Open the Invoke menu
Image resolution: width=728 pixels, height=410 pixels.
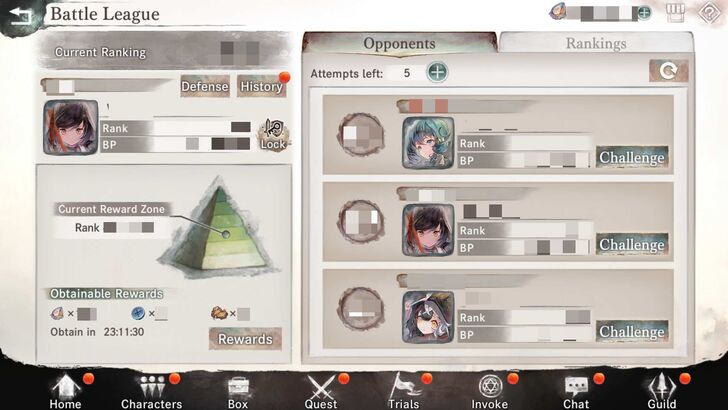tap(489, 392)
